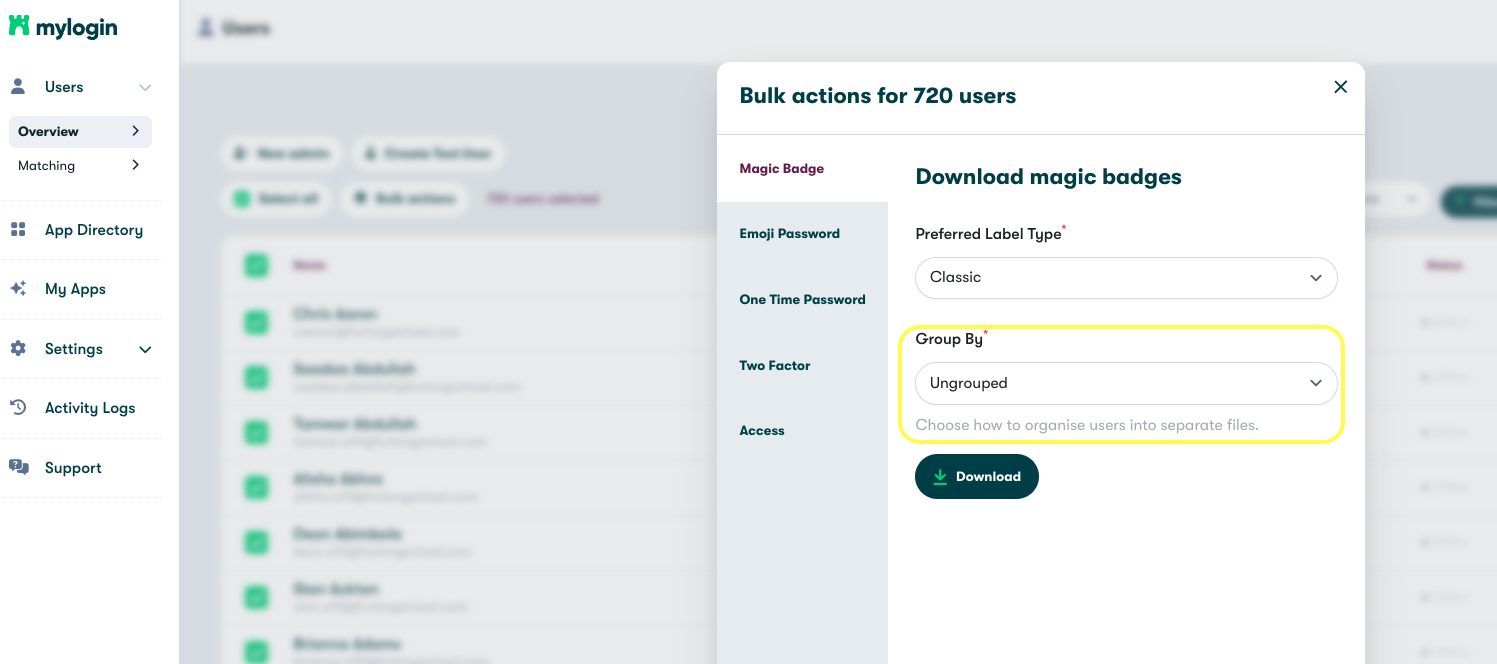Expand the Settings menu chevron
The height and width of the screenshot is (664, 1497).
click(145, 350)
